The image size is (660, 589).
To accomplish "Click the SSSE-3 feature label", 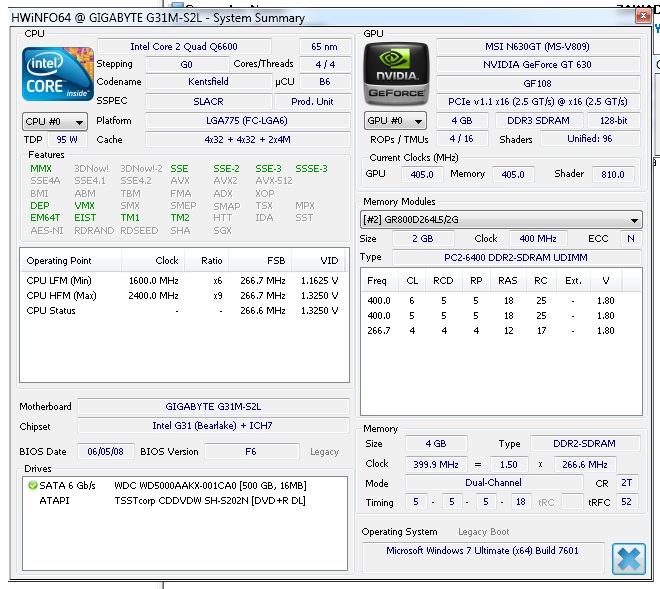I will (x=311, y=169).
